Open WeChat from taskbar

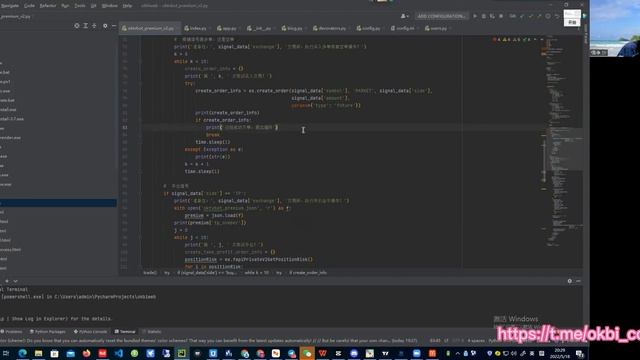pyautogui.click(x=307, y=353)
